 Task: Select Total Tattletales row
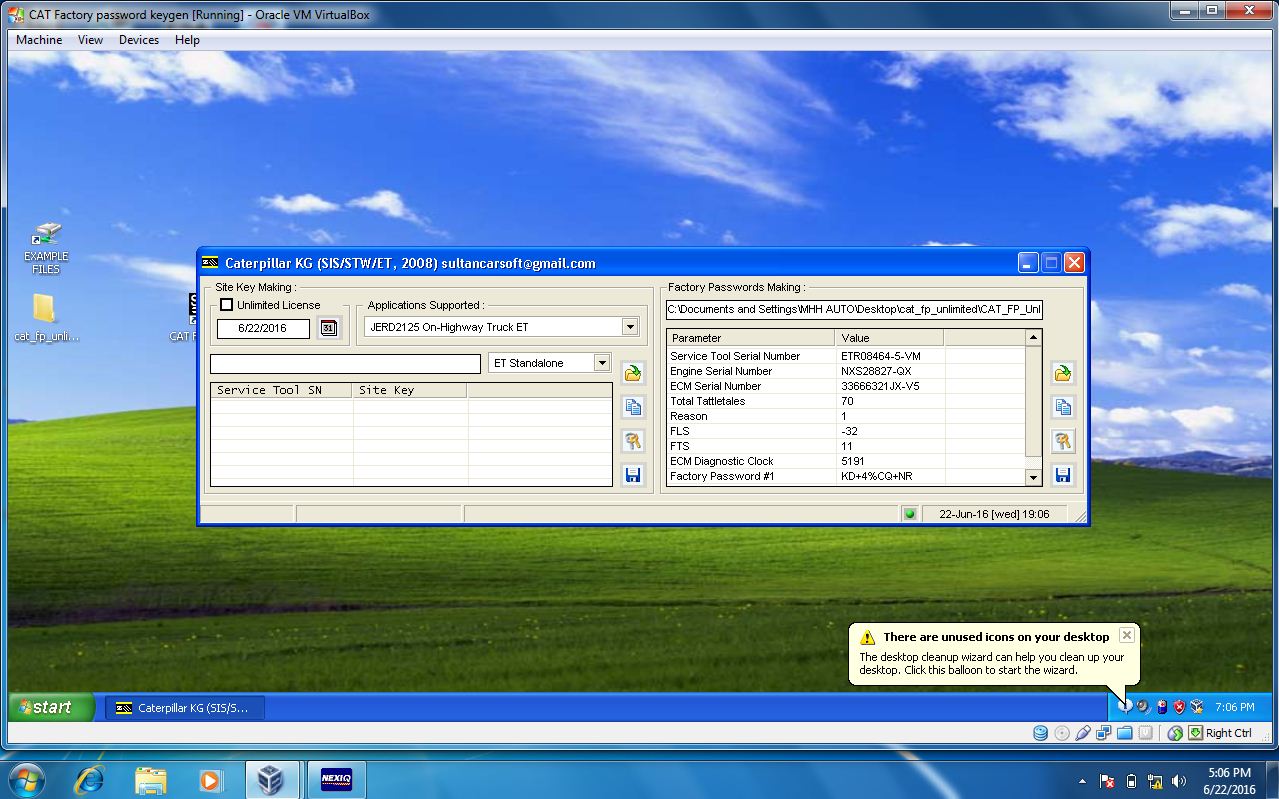[x=846, y=401]
